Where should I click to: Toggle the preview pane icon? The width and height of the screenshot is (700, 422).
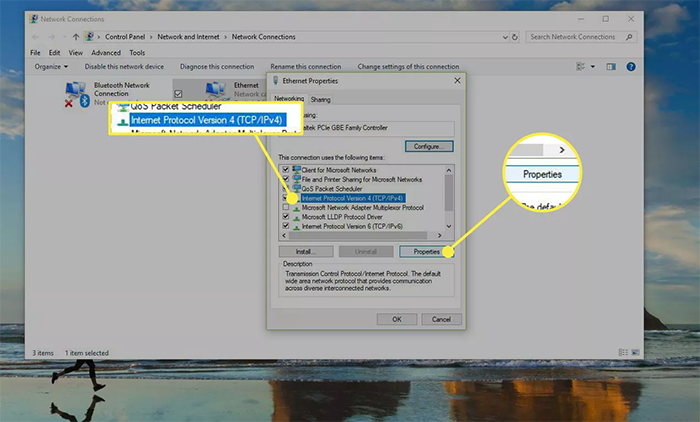coord(611,67)
